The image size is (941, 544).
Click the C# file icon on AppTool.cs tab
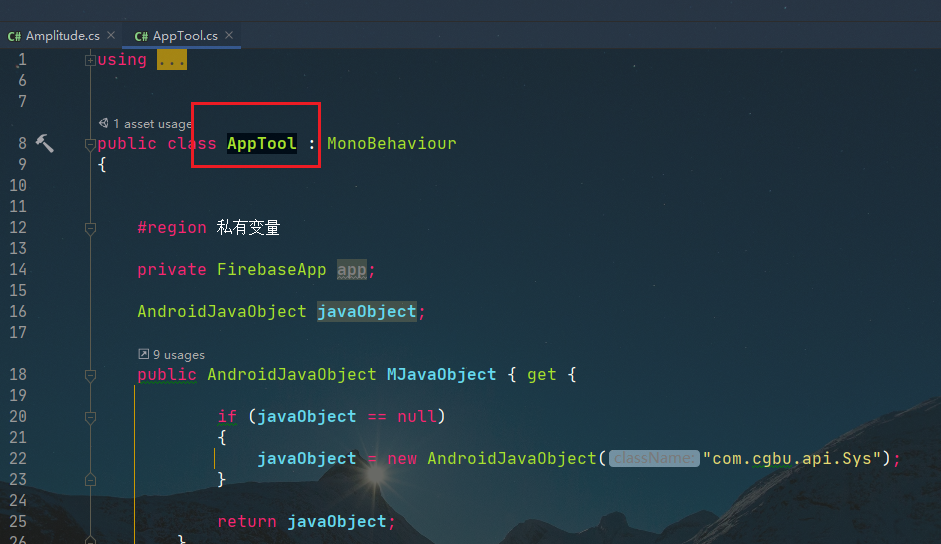tap(141, 37)
